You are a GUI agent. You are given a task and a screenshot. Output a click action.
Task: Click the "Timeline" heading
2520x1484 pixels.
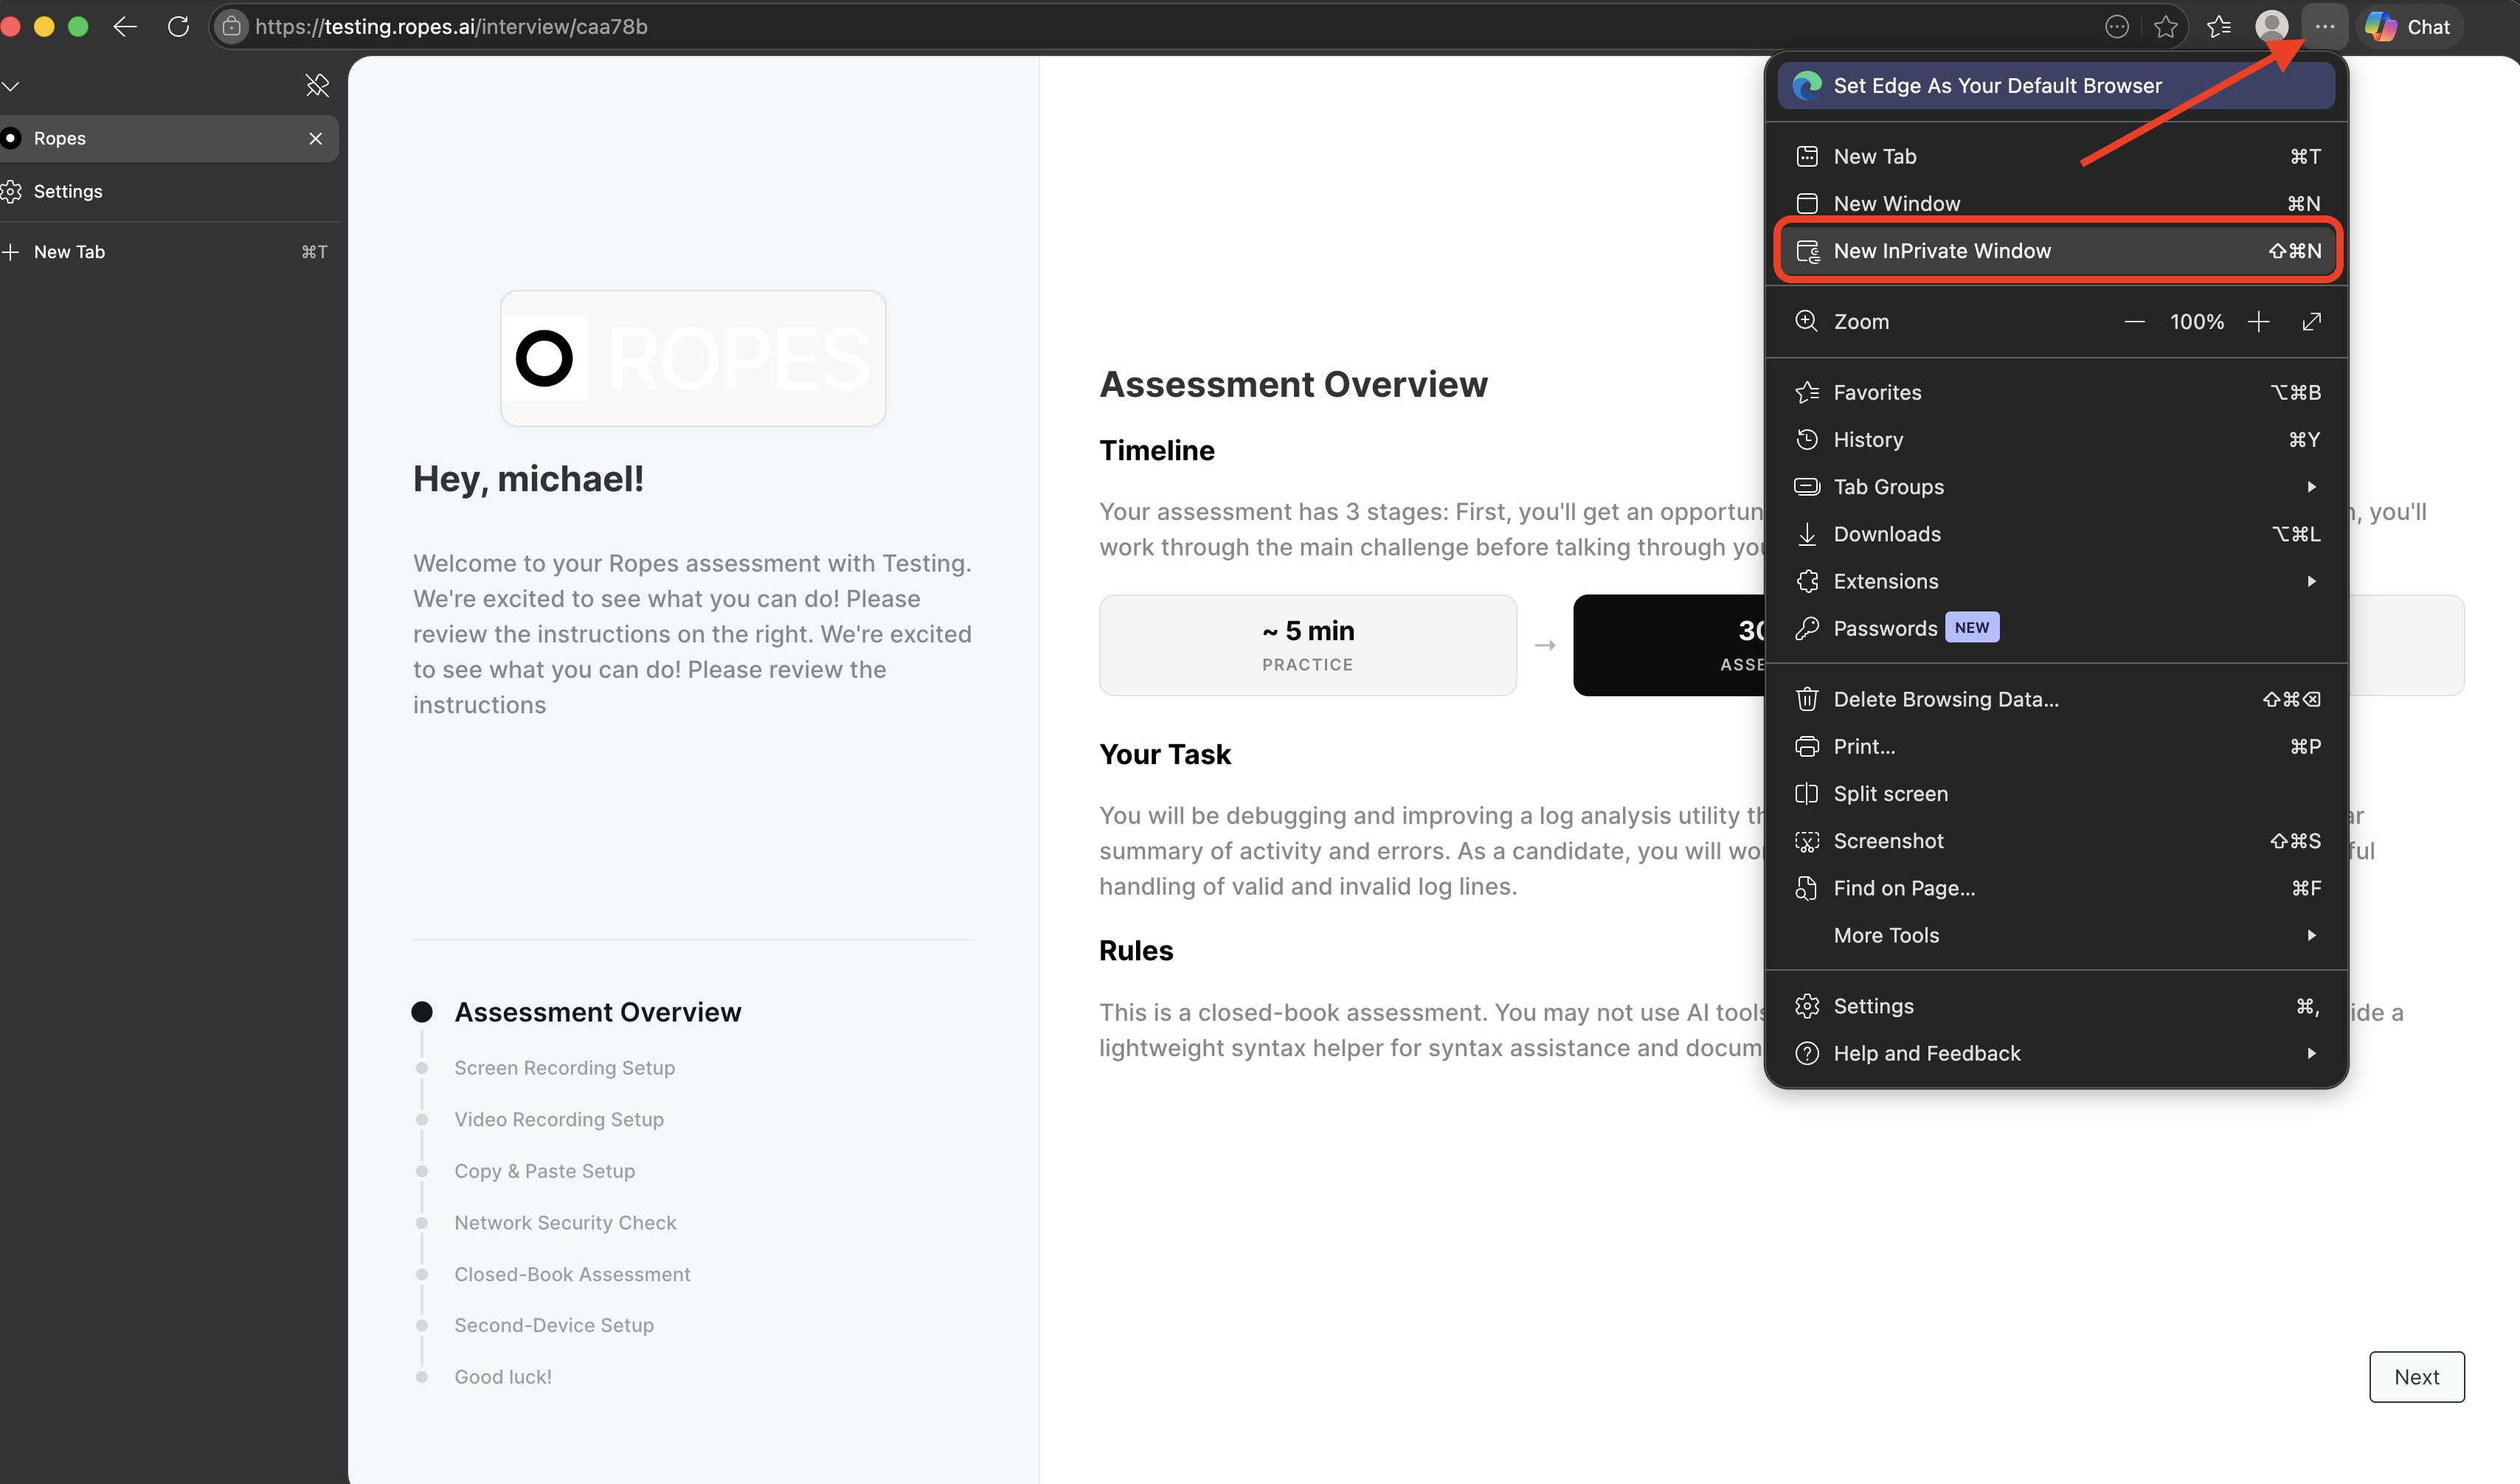[1157, 450]
